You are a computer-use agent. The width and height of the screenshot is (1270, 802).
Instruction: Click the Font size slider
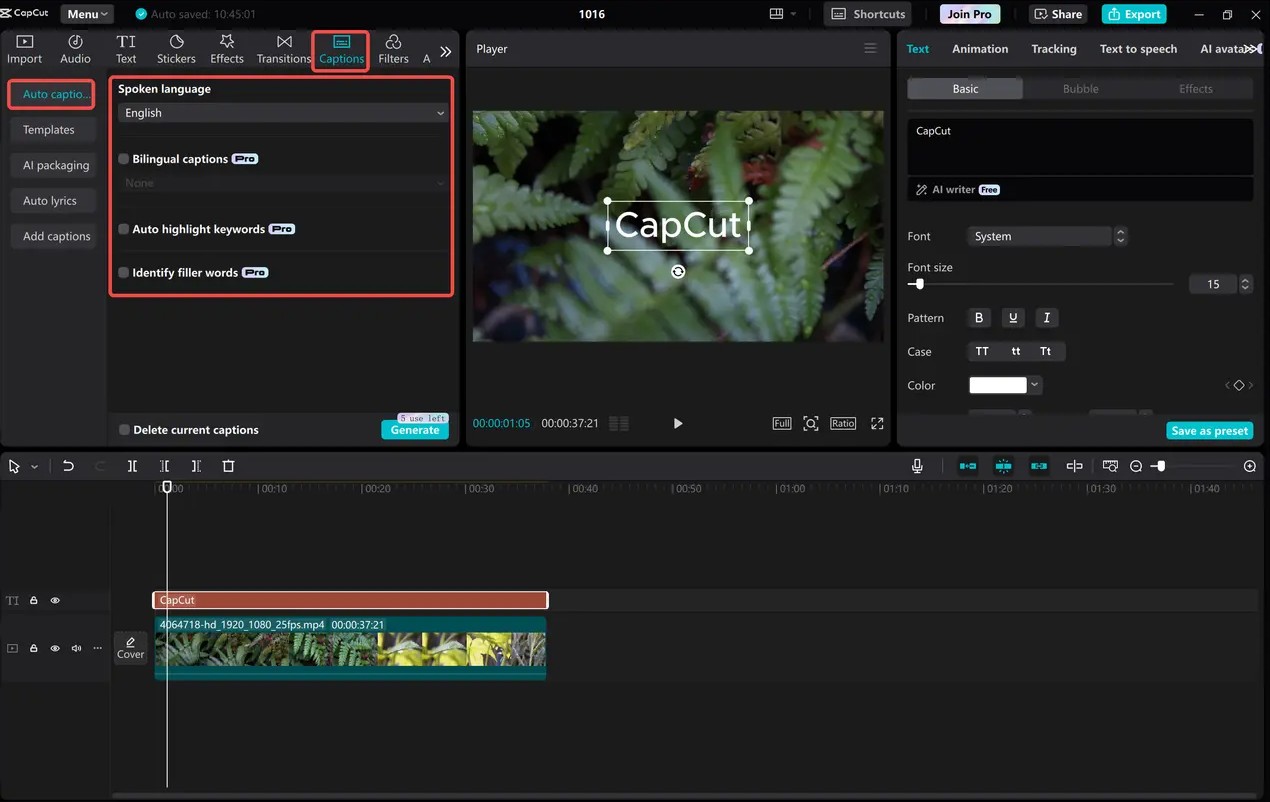pos(1041,284)
